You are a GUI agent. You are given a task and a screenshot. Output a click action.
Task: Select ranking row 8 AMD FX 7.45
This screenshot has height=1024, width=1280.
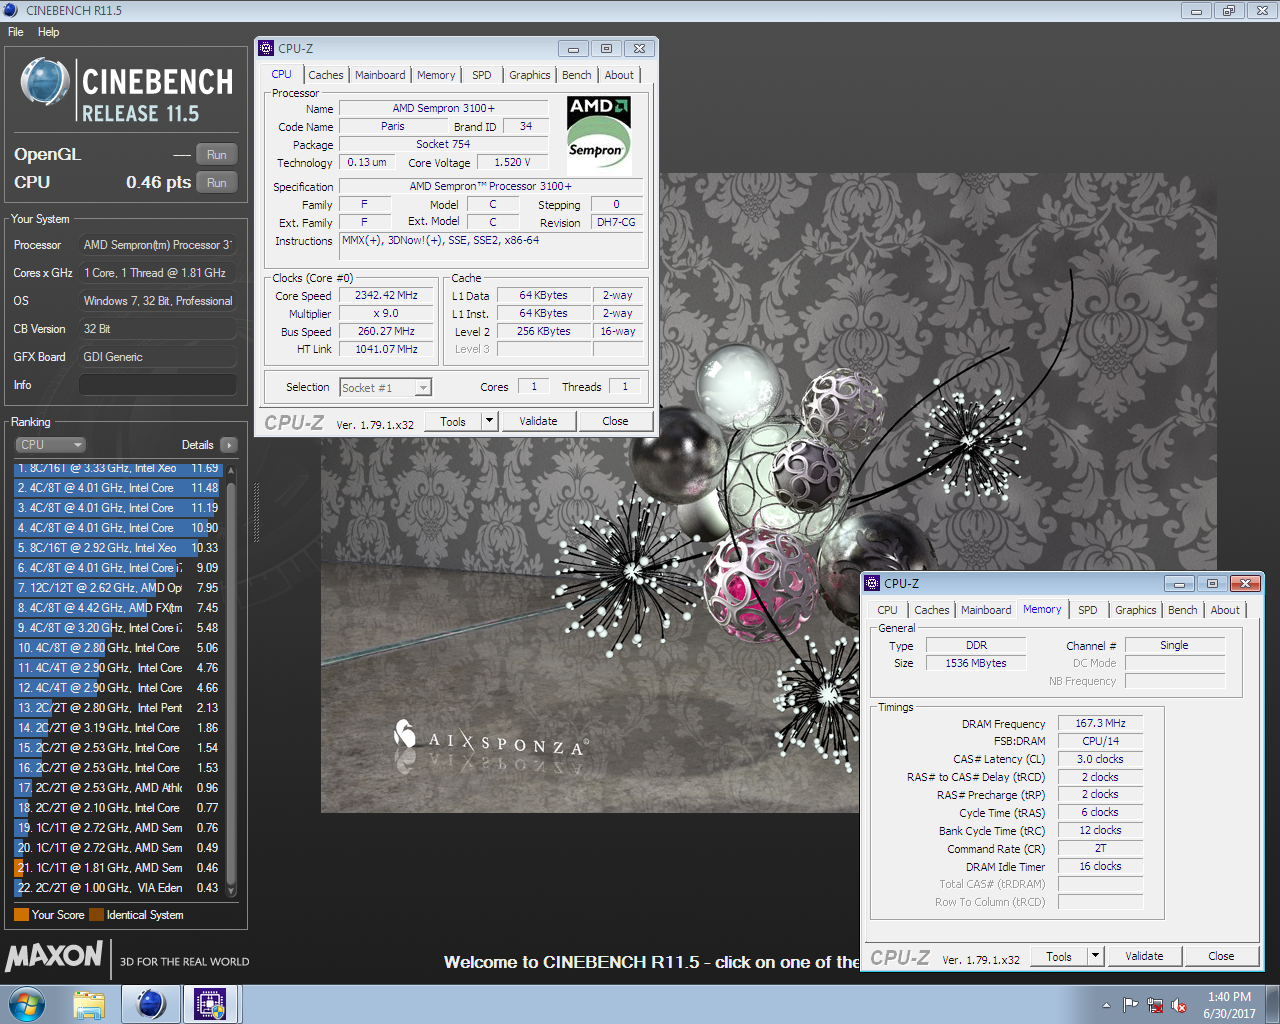pos(117,608)
